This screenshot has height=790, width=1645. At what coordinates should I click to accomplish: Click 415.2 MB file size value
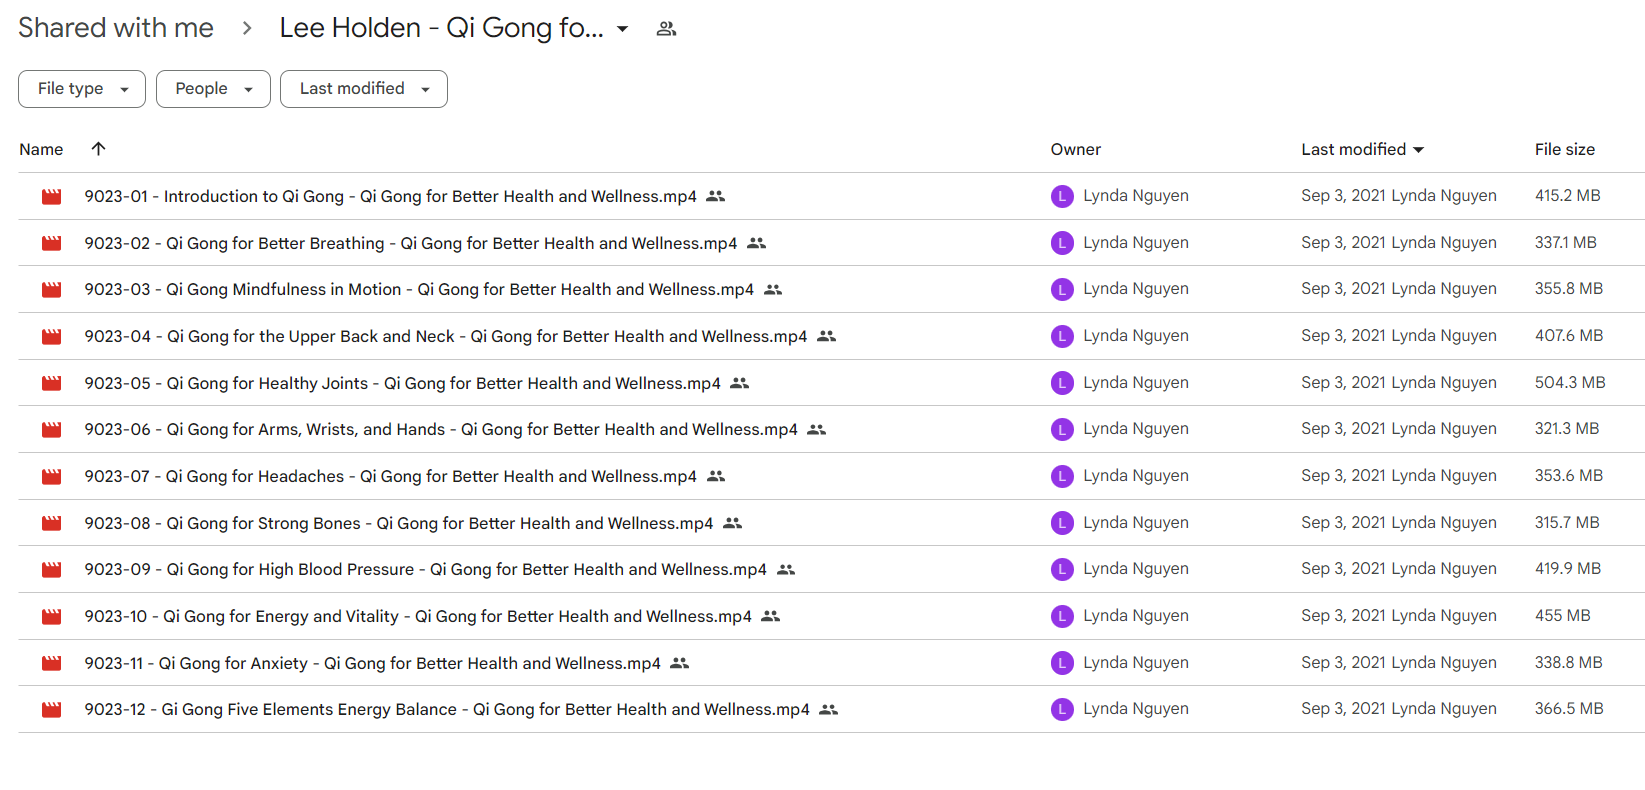[x=1568, y=196]
